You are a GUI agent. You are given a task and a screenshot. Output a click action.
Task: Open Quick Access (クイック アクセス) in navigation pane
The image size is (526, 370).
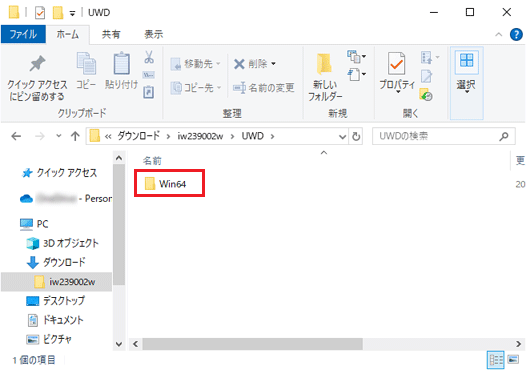(59, 173)
